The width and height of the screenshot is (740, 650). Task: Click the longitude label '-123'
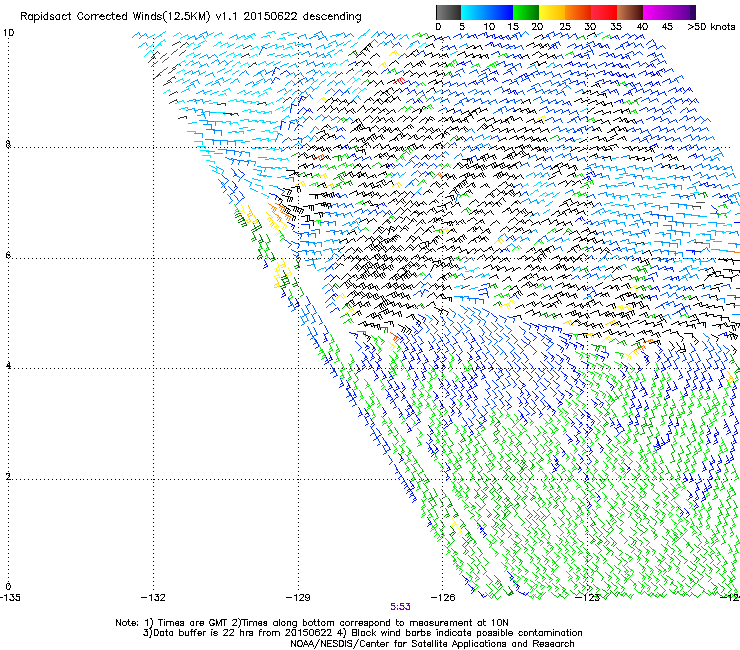tap(587, 598)
